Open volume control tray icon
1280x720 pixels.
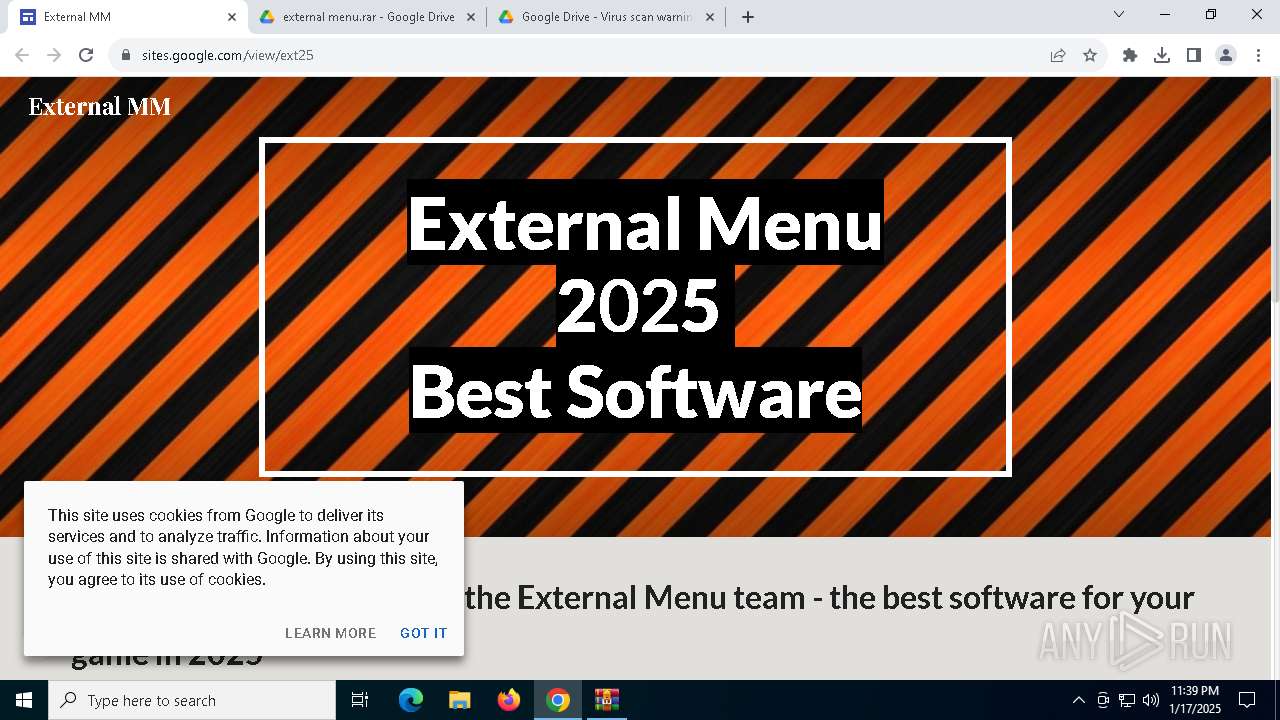click(1151, 700)
